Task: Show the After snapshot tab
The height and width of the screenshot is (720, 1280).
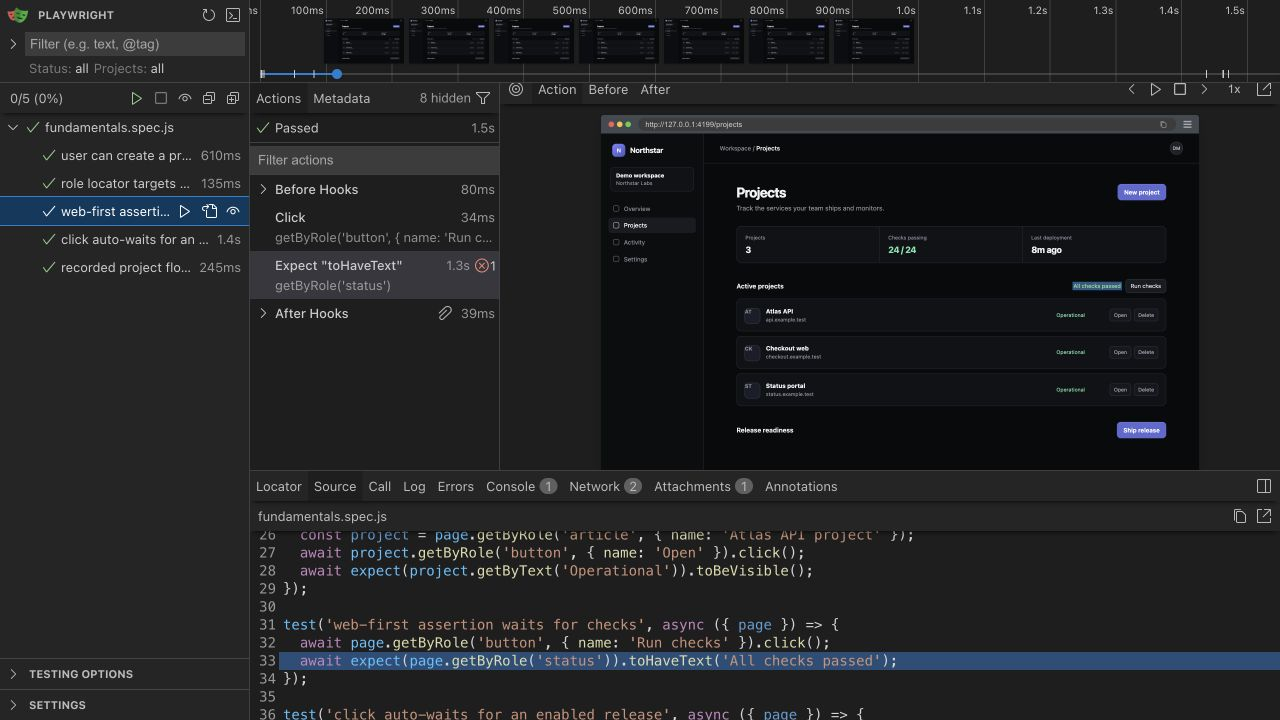Action: [655, 89]
